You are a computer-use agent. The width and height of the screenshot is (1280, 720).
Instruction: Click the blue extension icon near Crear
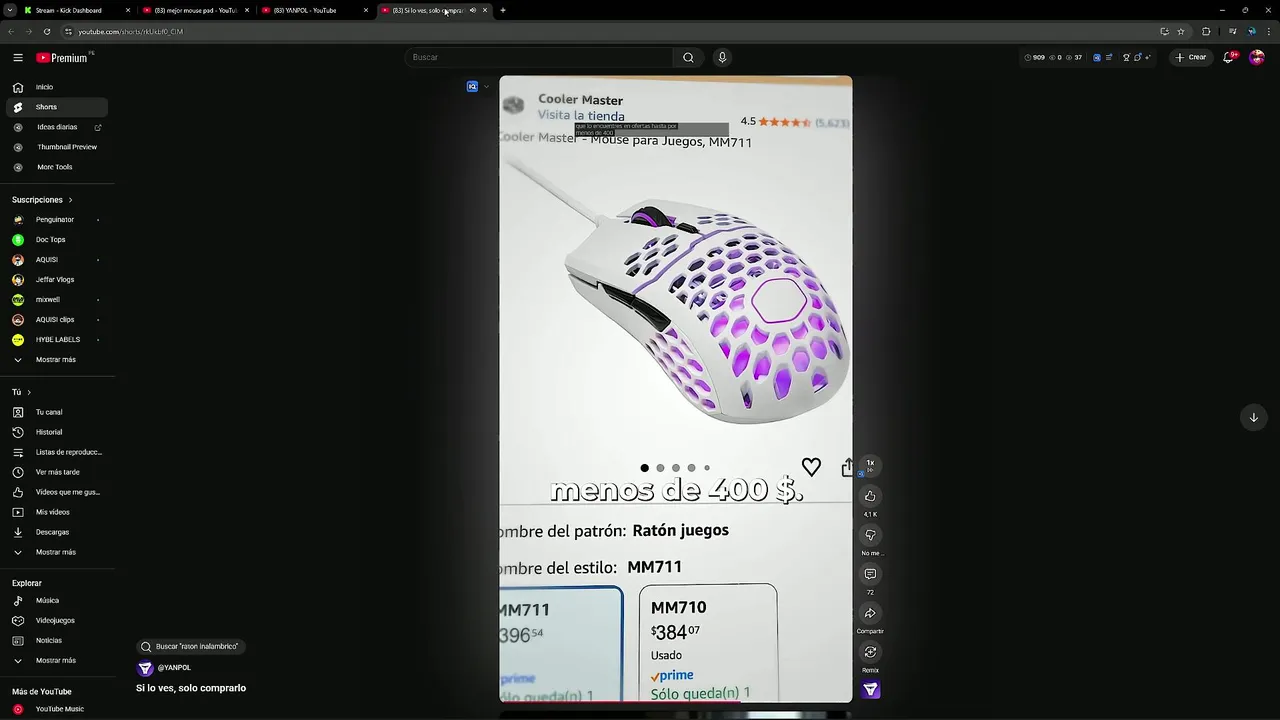point(1097,57)
